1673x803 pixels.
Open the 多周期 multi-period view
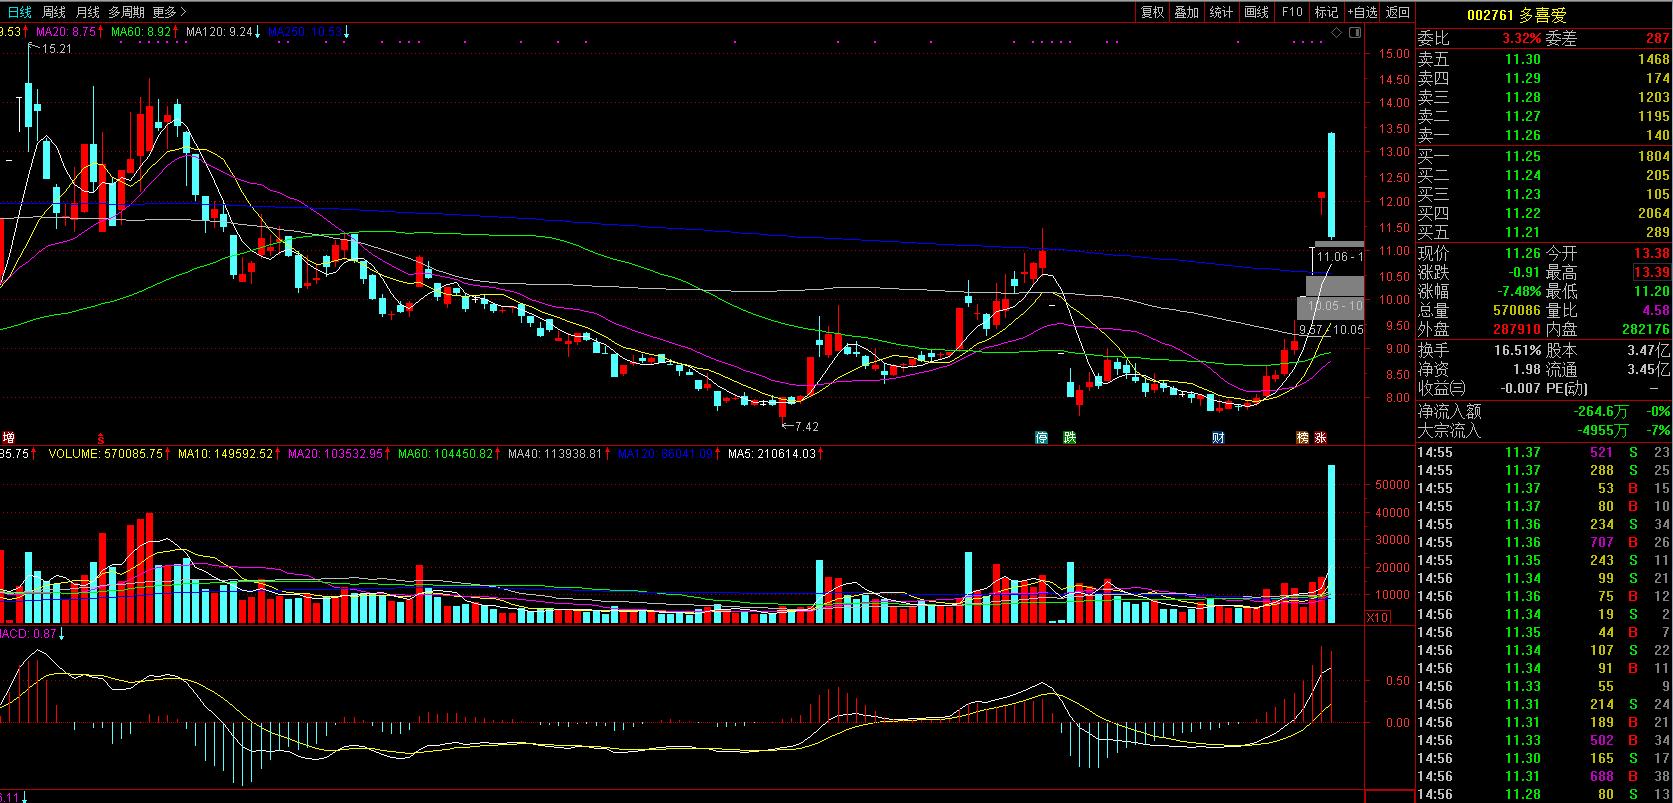[x=126, y=12]
